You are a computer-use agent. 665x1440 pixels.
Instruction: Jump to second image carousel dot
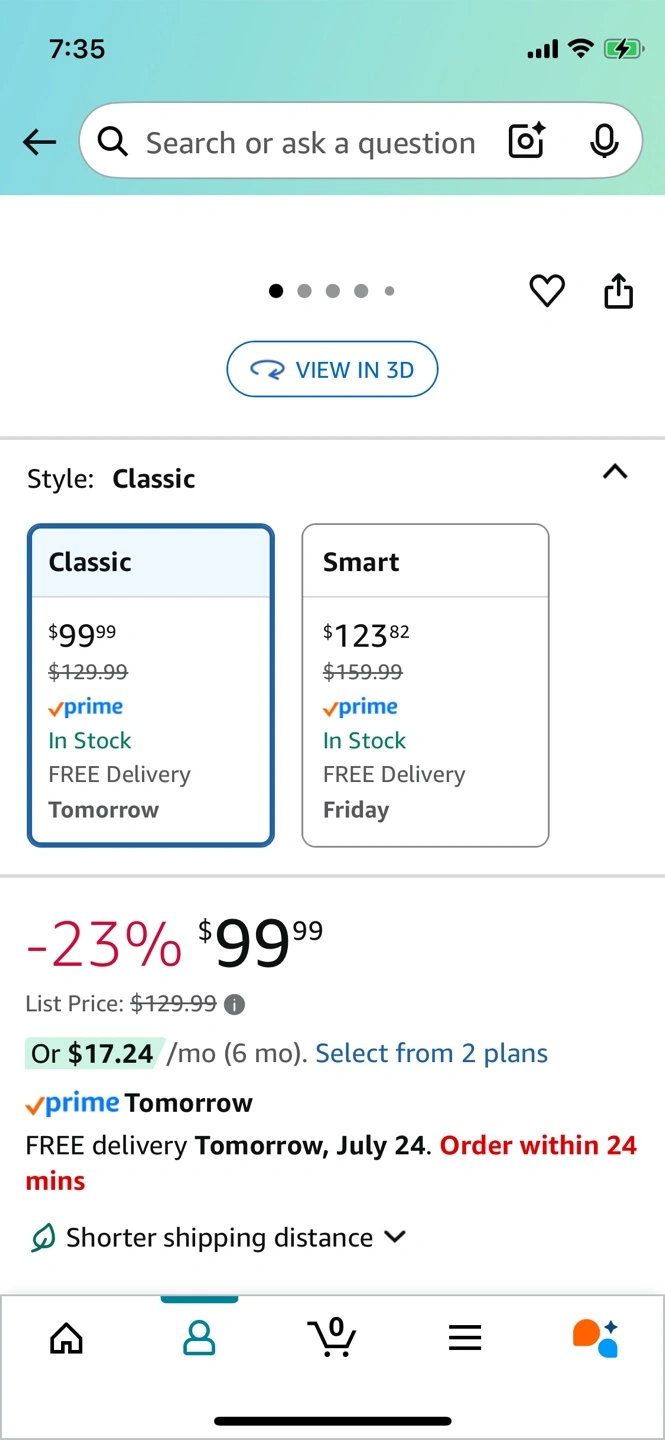(x=305, y=291)
